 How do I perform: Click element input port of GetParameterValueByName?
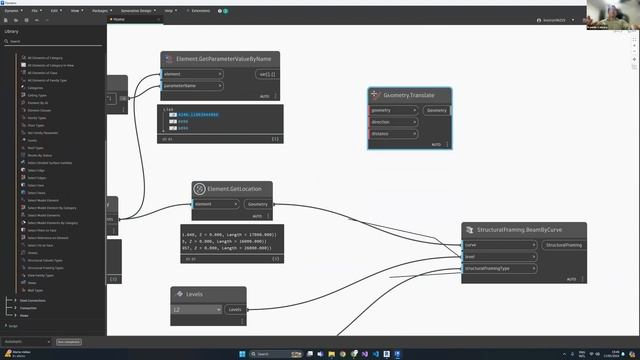pos(193,74)
